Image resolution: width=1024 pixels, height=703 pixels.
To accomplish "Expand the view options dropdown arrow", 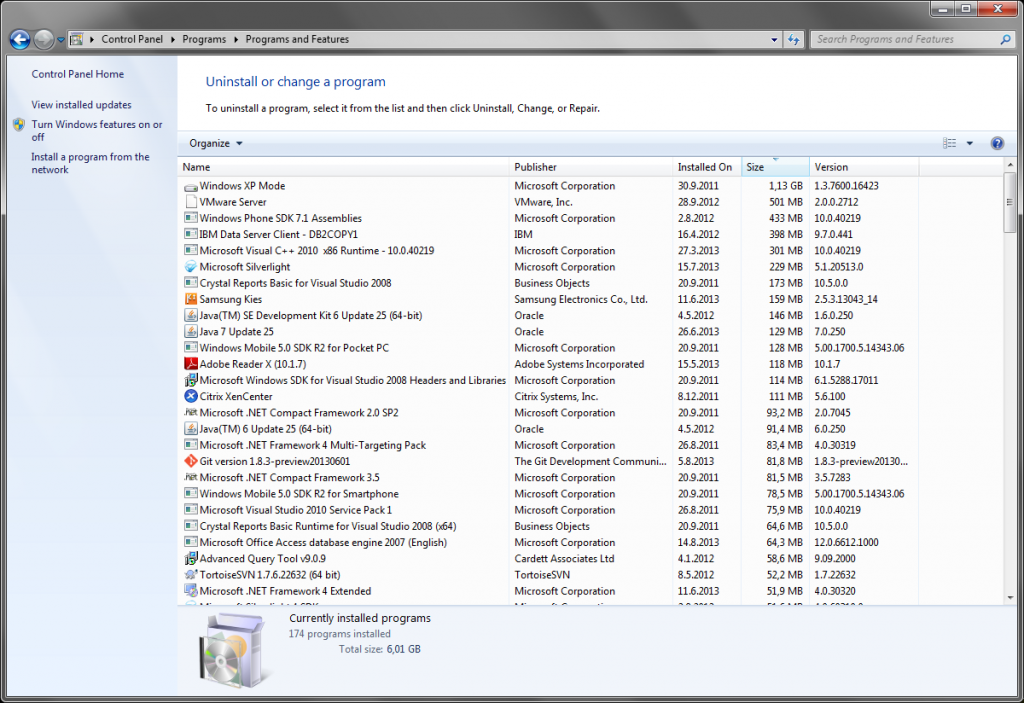I will (970, 144).
